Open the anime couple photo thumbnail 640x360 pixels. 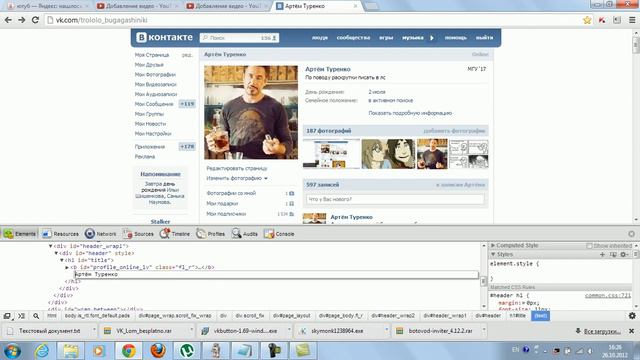(x=388, y=154)
